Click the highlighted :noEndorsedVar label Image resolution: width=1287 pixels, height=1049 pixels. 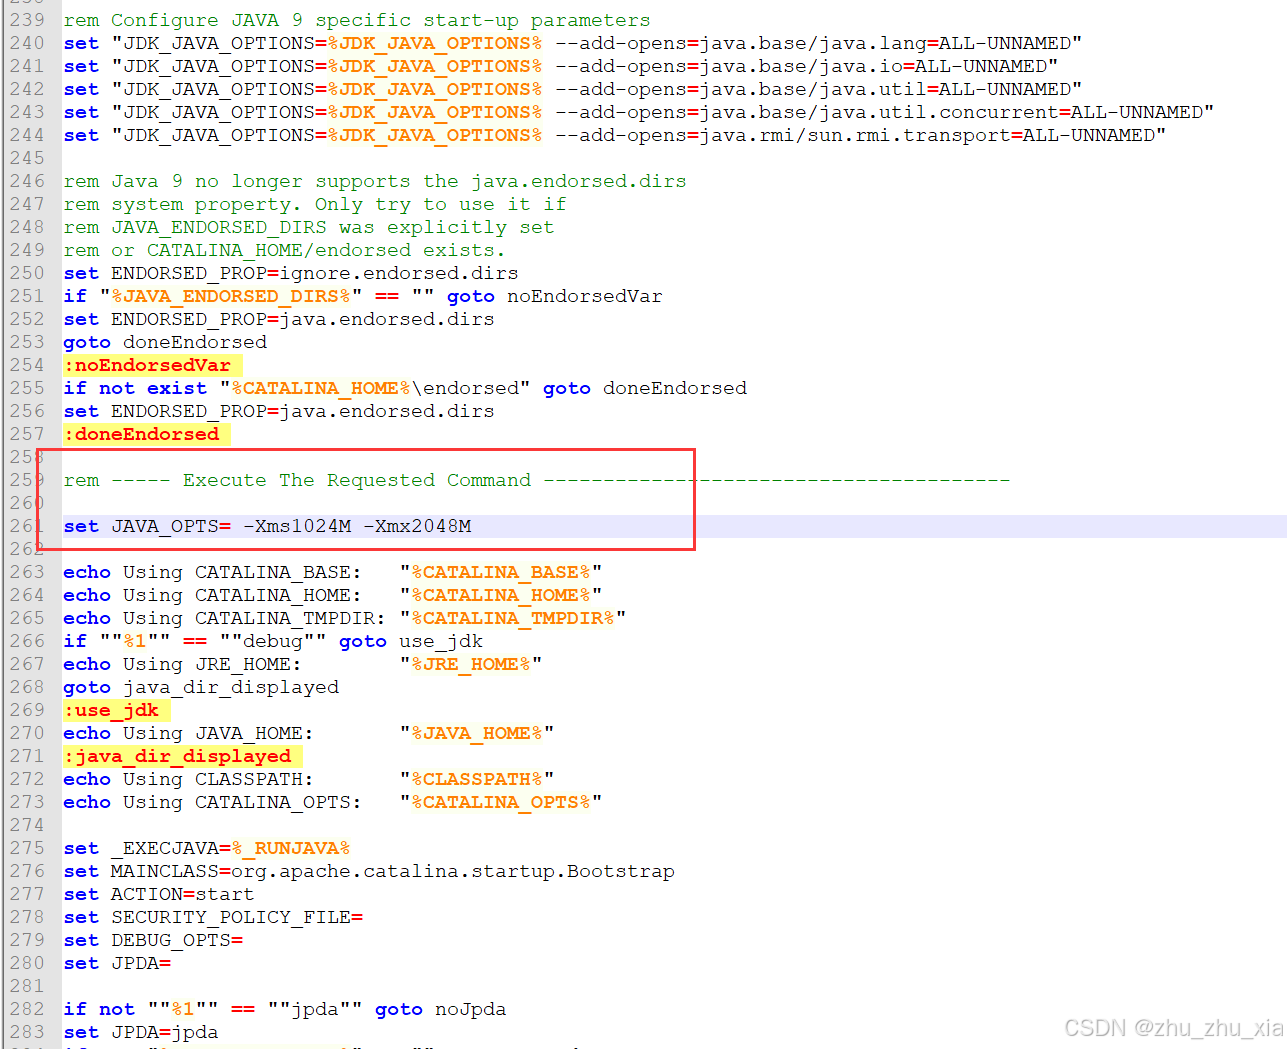[148, 365]
